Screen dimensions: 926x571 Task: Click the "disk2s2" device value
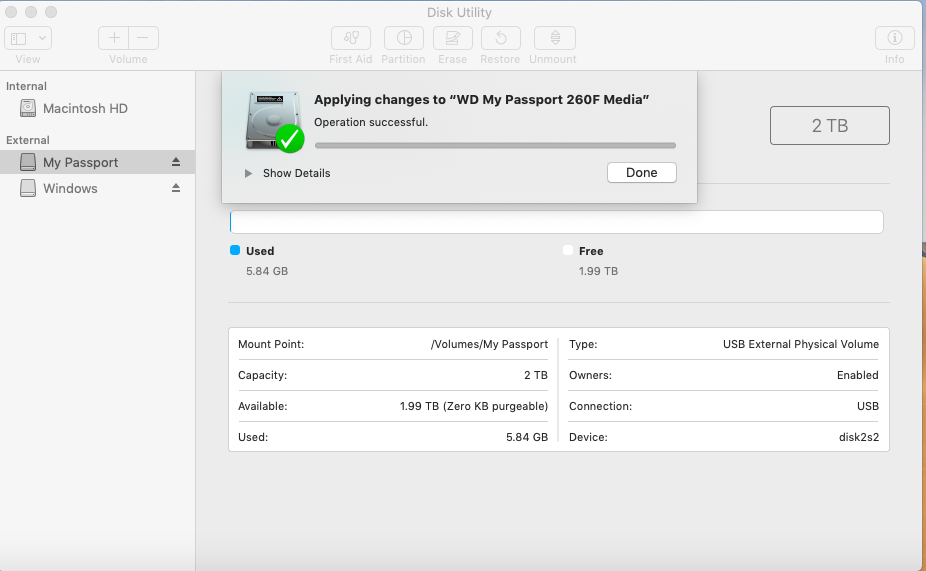point(859,438)
